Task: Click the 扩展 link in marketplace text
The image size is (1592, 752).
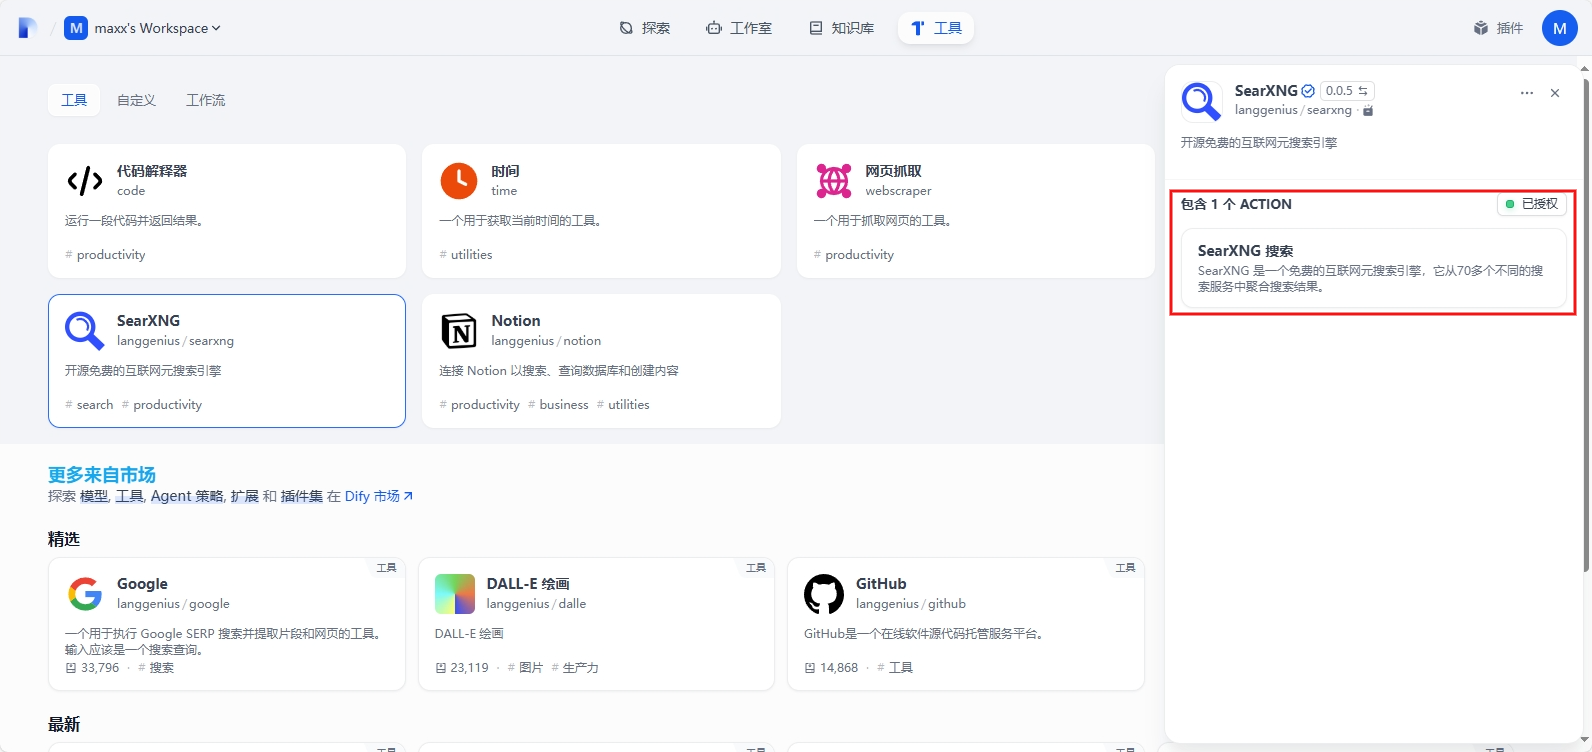Action: (244, 496)
